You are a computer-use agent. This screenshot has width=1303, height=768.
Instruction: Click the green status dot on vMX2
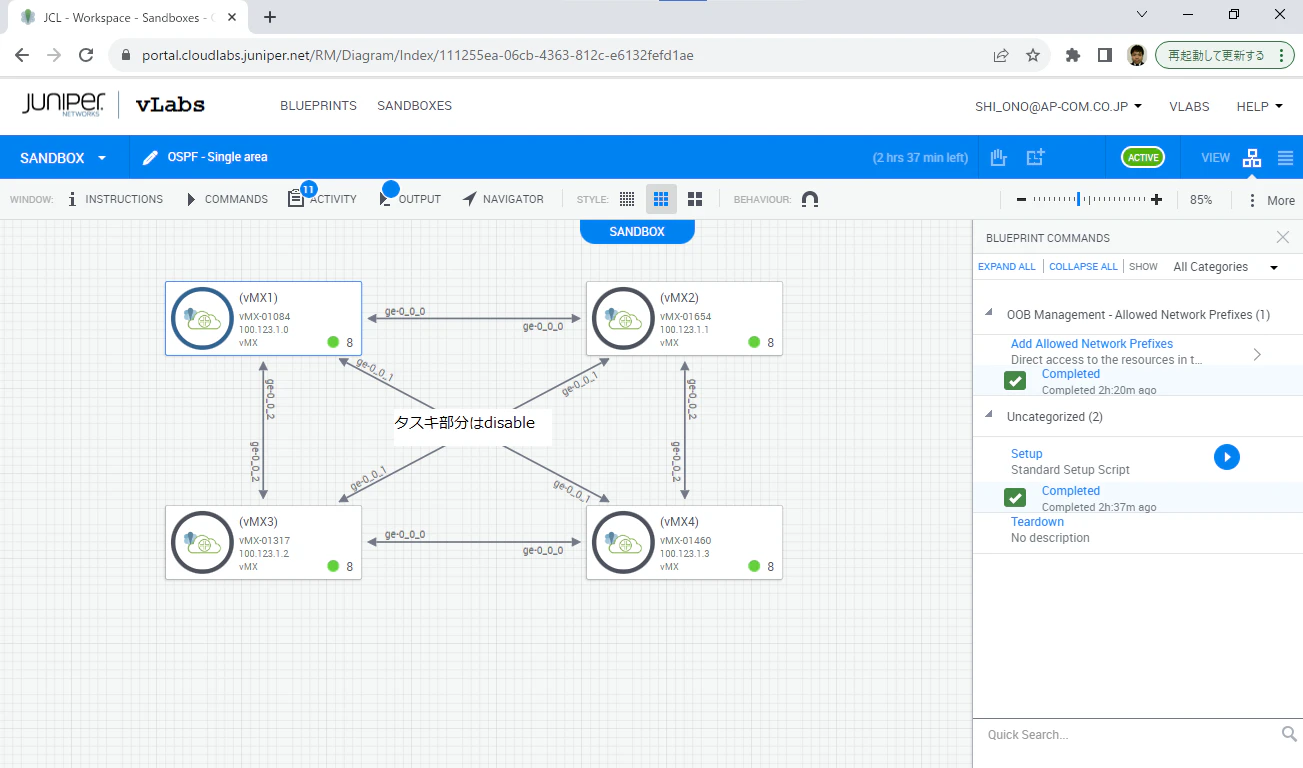click(754, 342)
